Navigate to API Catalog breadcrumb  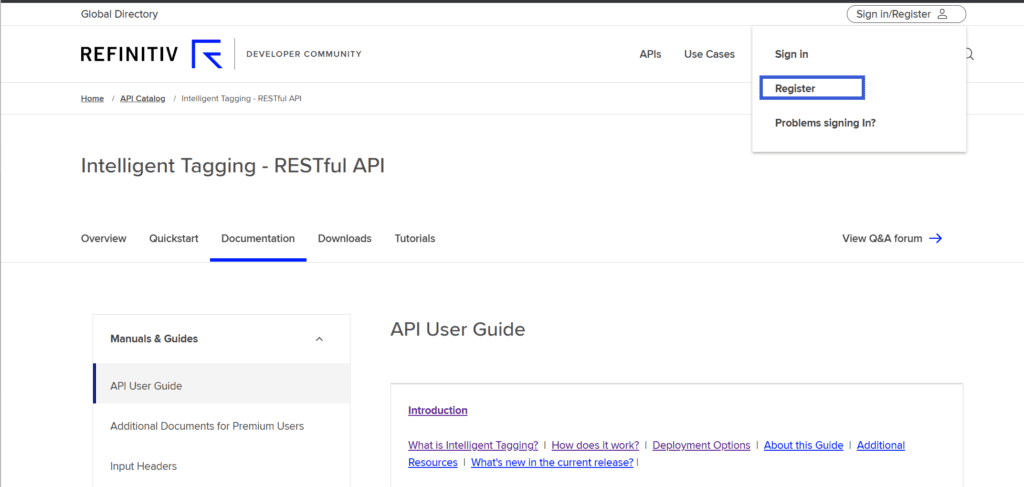tap(142, 99)
